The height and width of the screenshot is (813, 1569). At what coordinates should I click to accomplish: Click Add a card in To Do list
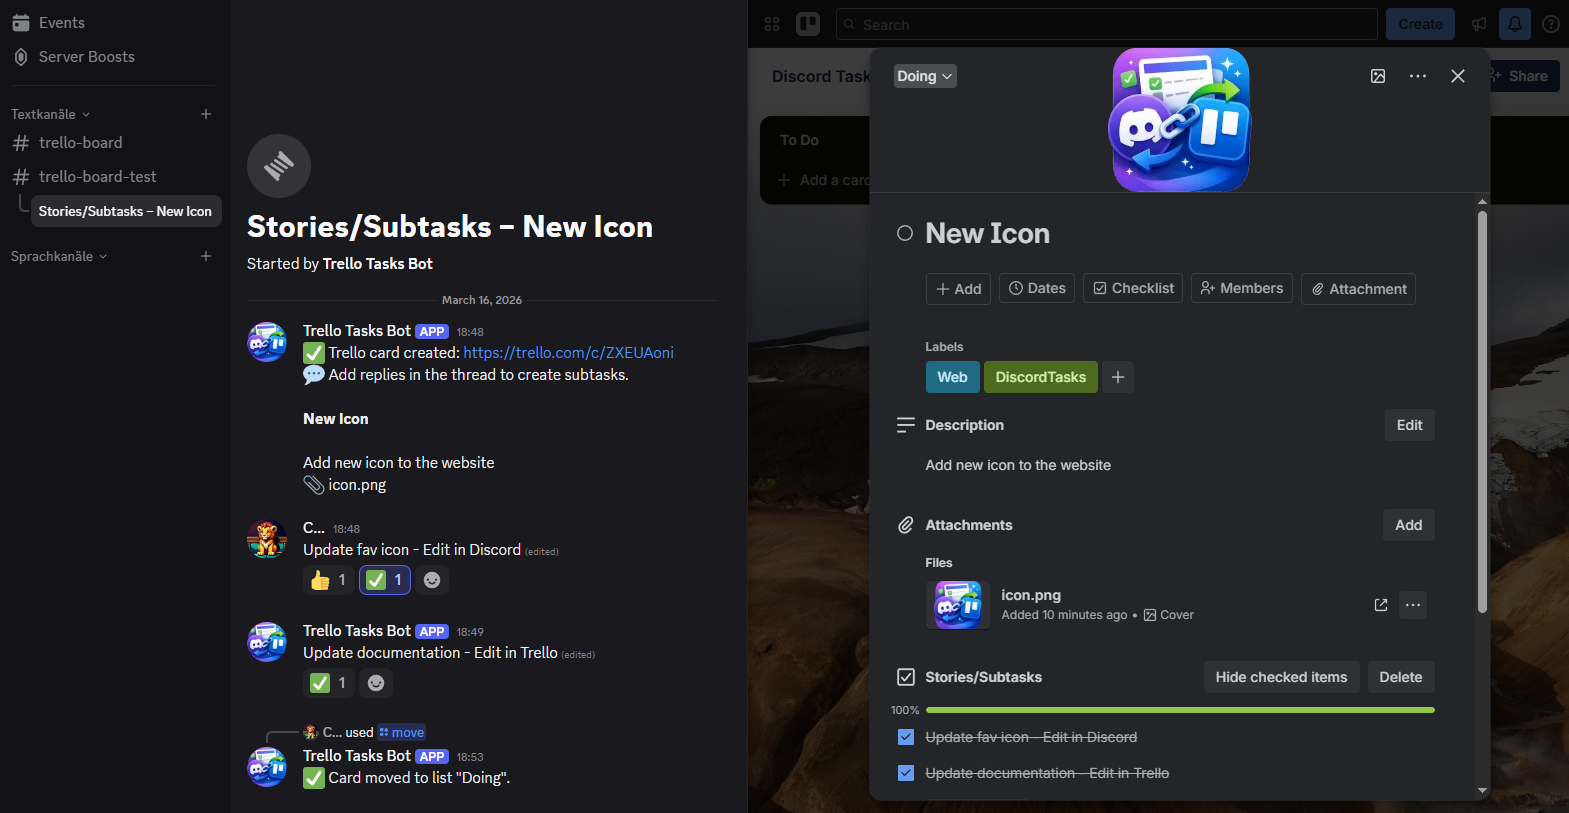tap(825, 180)
